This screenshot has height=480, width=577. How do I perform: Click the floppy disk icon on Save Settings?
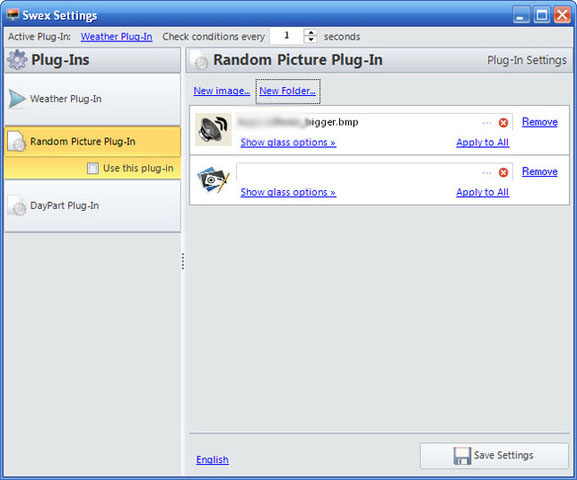coord(462,456)
